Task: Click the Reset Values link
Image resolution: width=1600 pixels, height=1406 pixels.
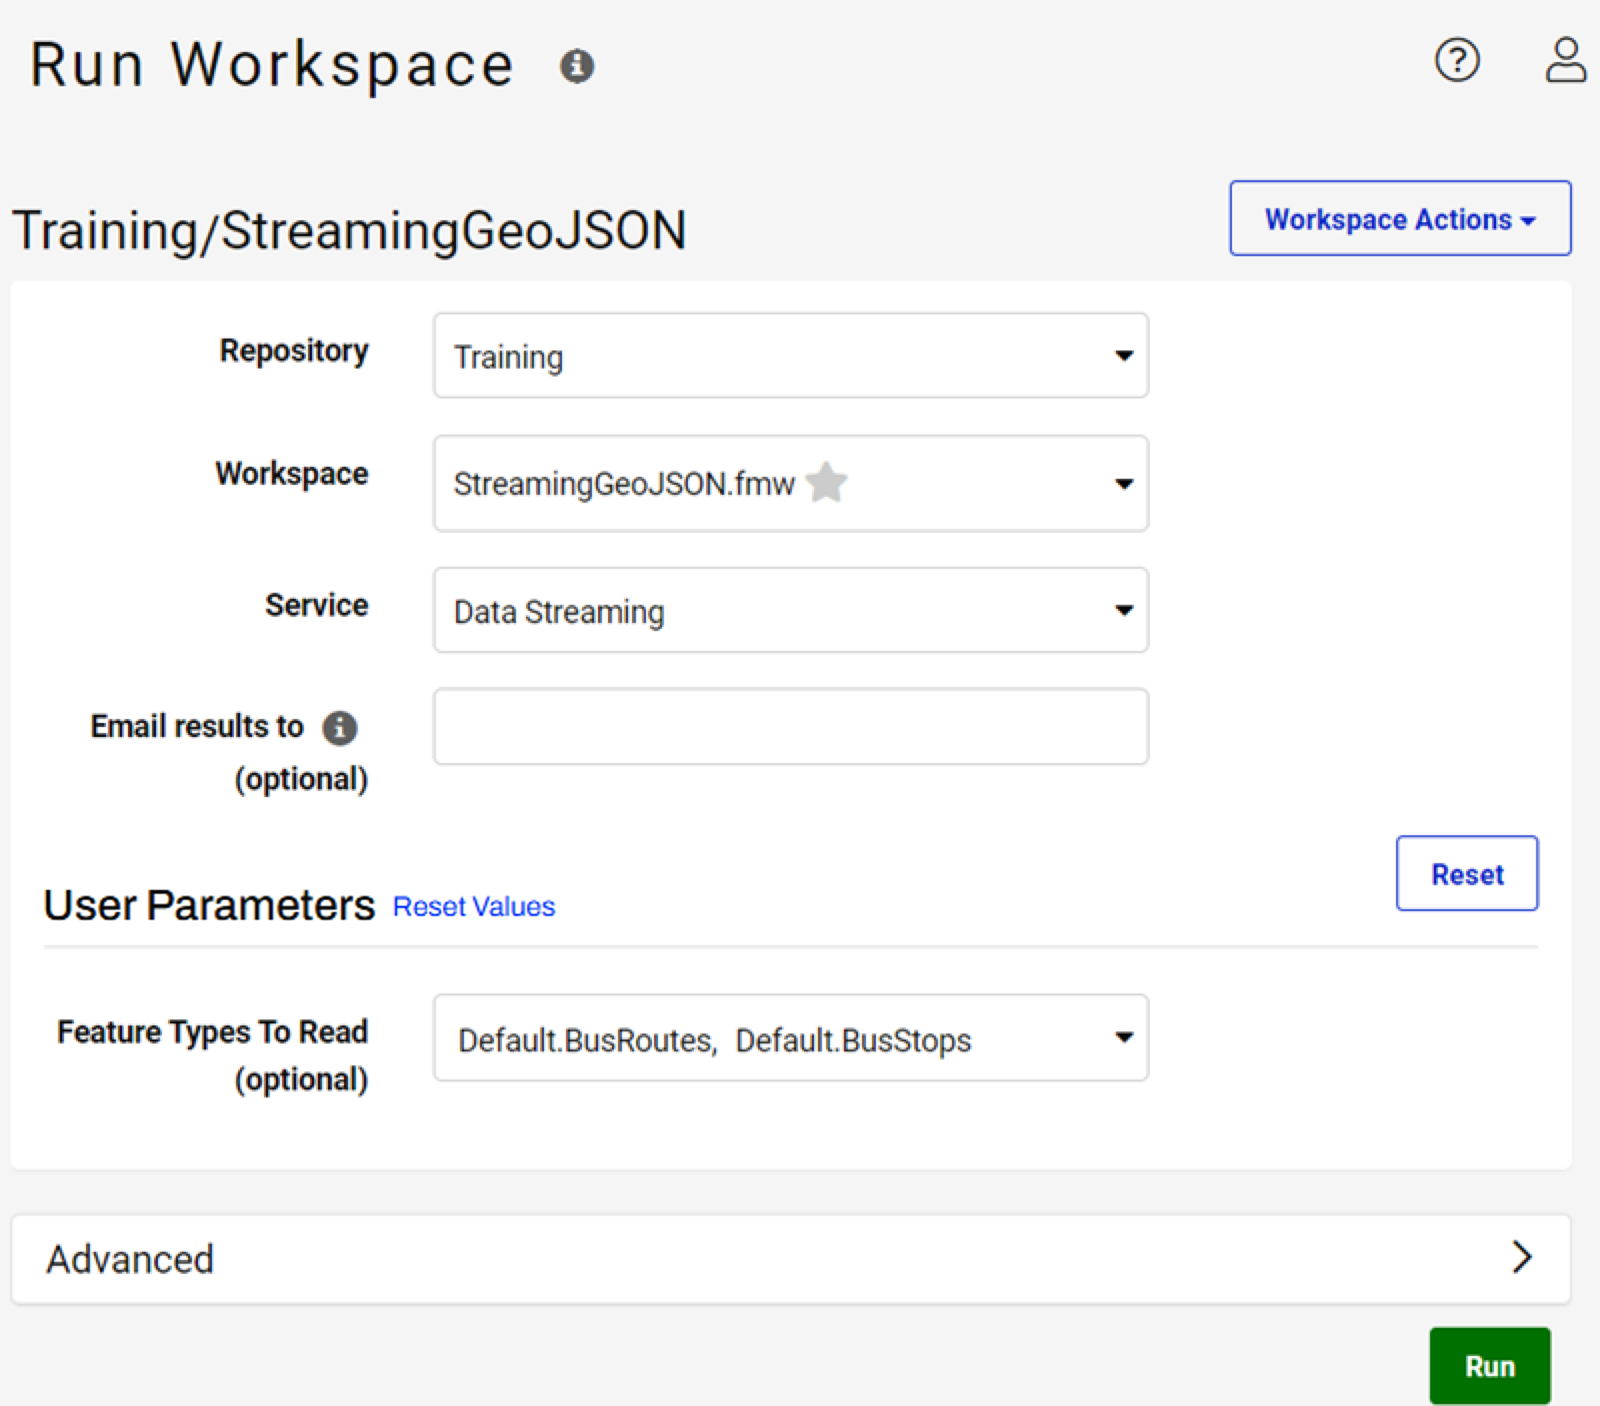Action: pos(474,906)
